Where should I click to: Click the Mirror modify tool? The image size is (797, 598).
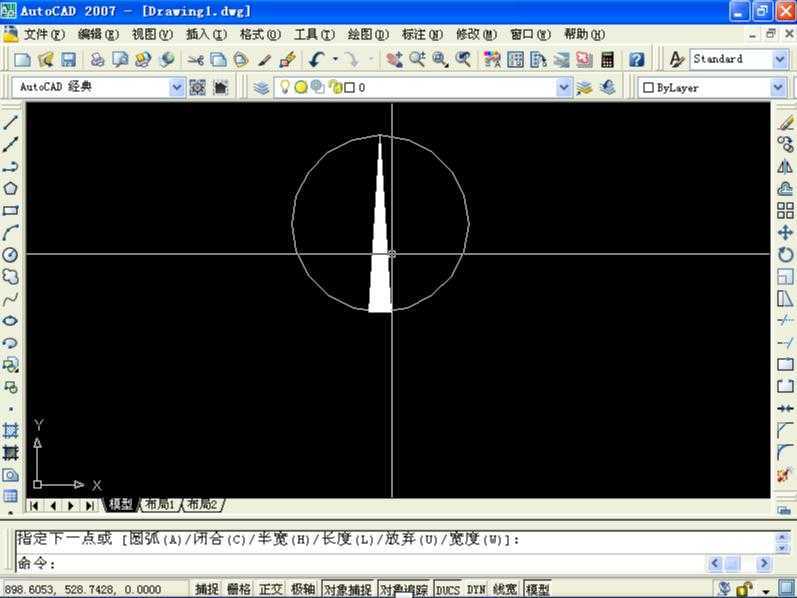[786, 166]
